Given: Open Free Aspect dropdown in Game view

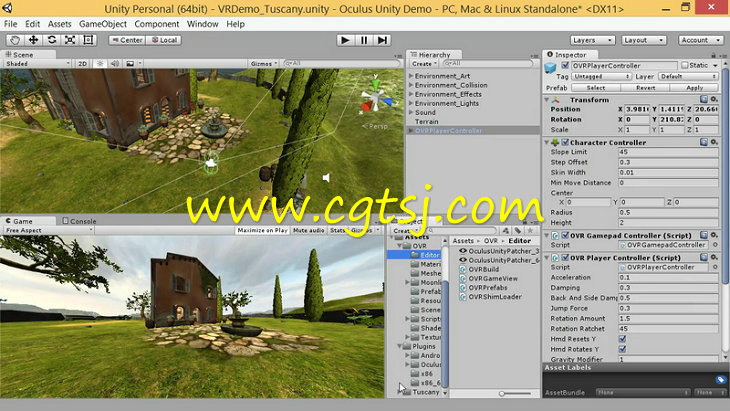Looking at the screenshot, I should [49, 230].
